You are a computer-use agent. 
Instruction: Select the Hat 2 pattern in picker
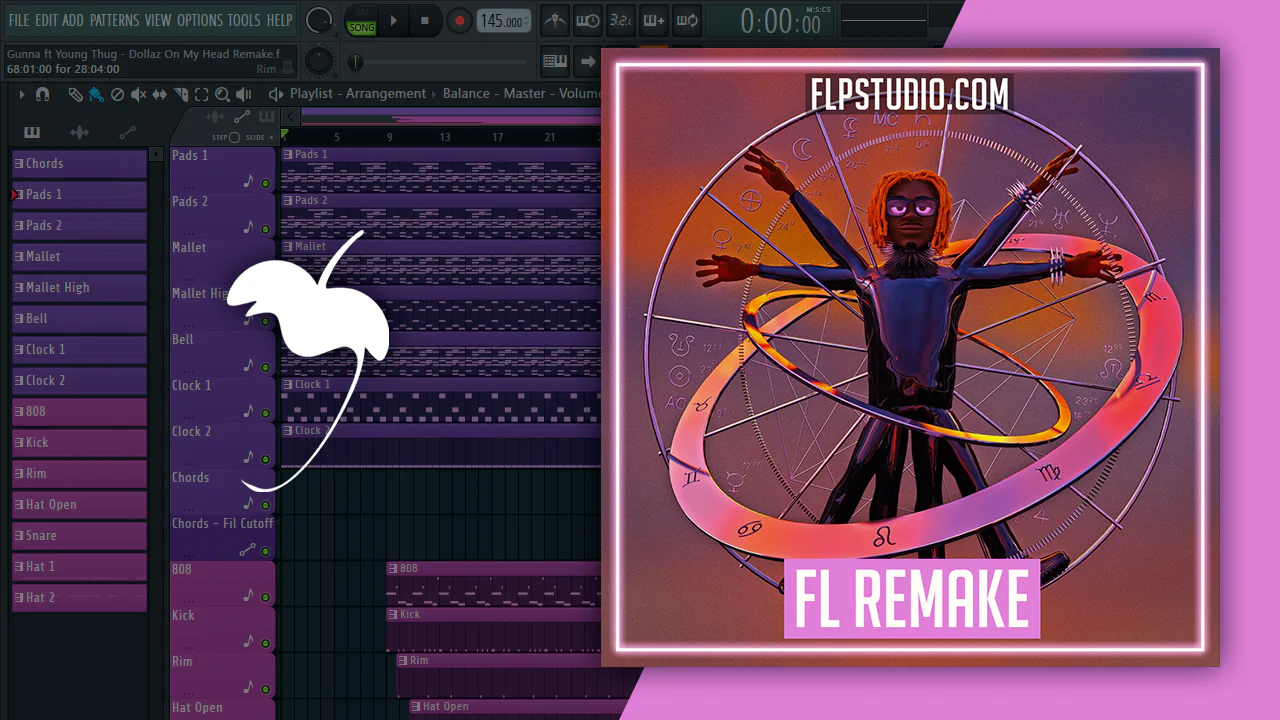(79, 597)
